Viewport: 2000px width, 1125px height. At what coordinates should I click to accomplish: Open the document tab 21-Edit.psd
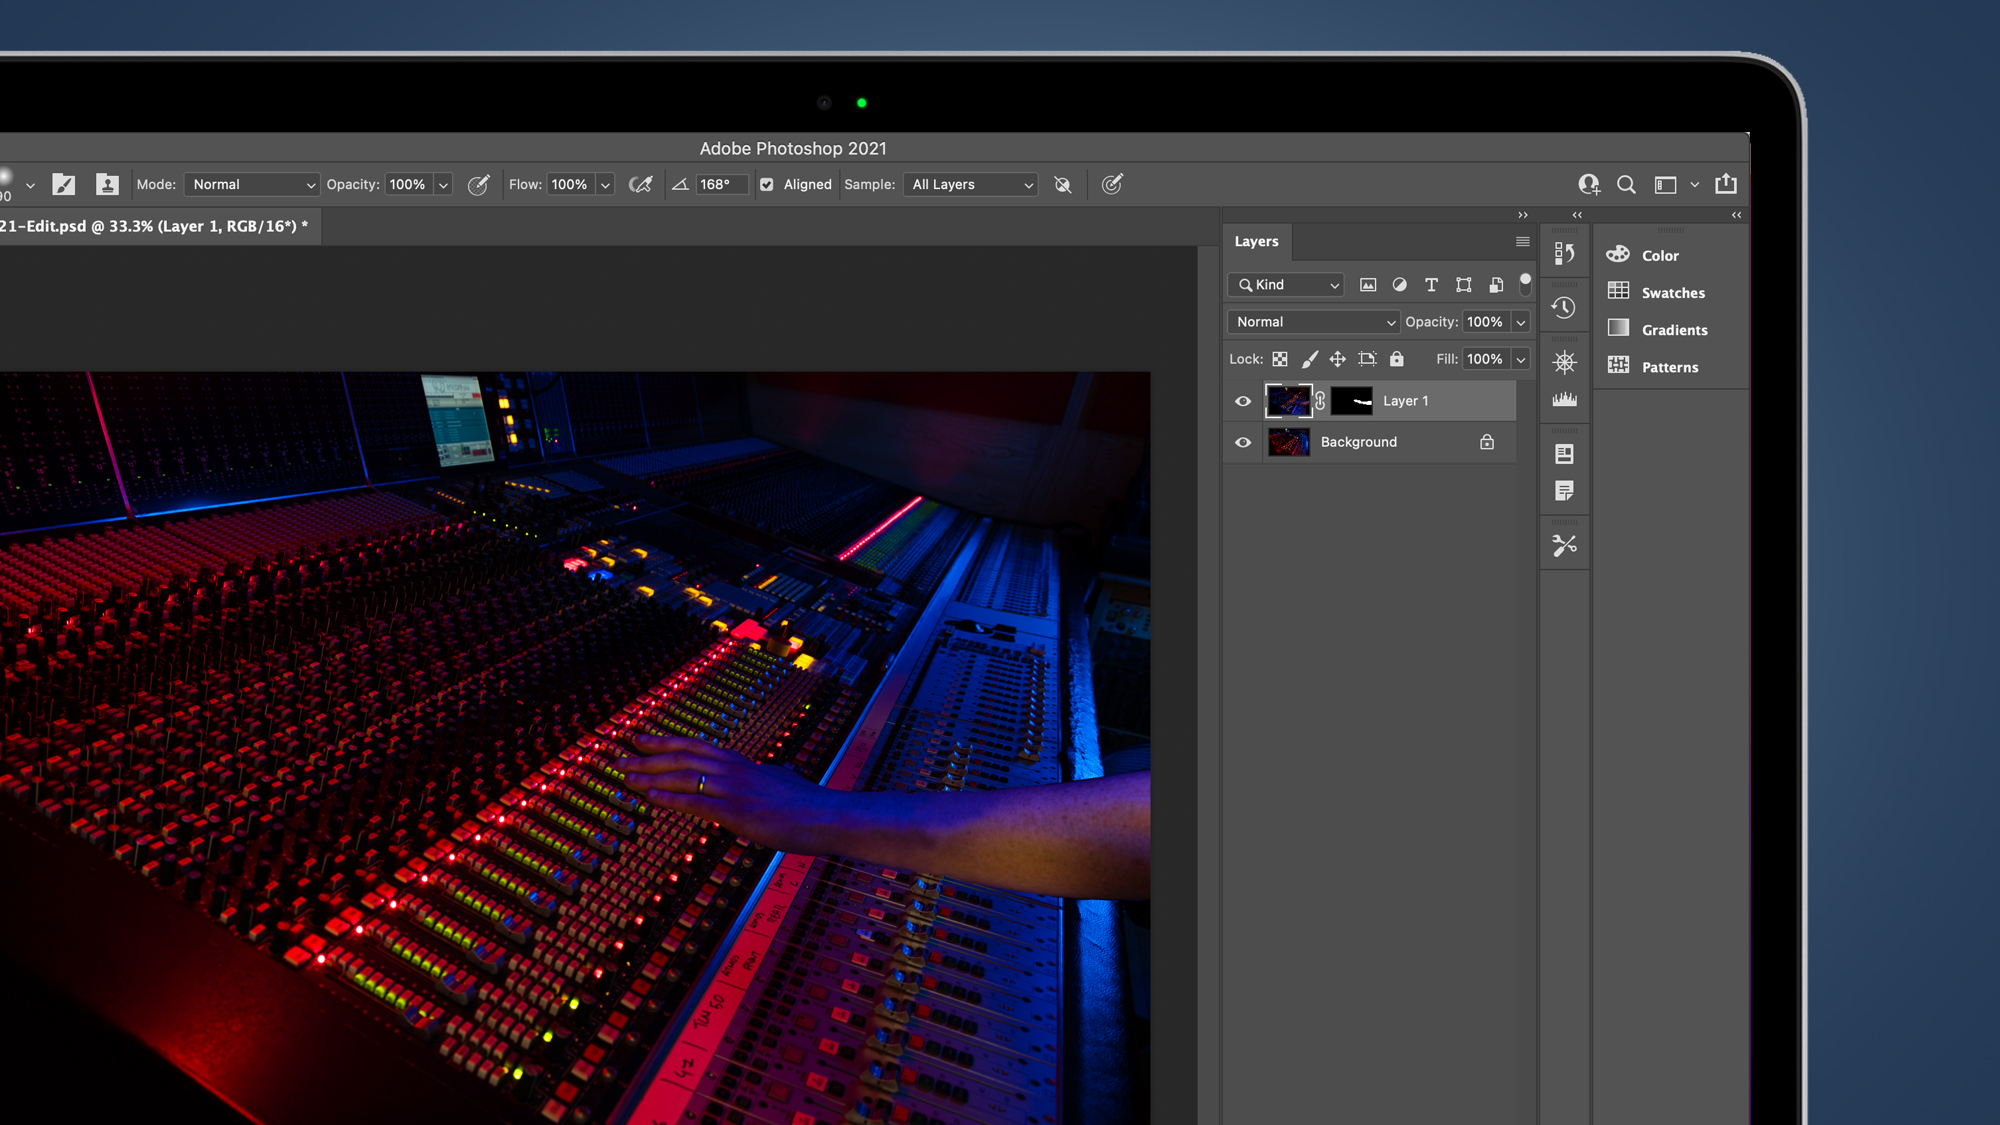point(158,226)
